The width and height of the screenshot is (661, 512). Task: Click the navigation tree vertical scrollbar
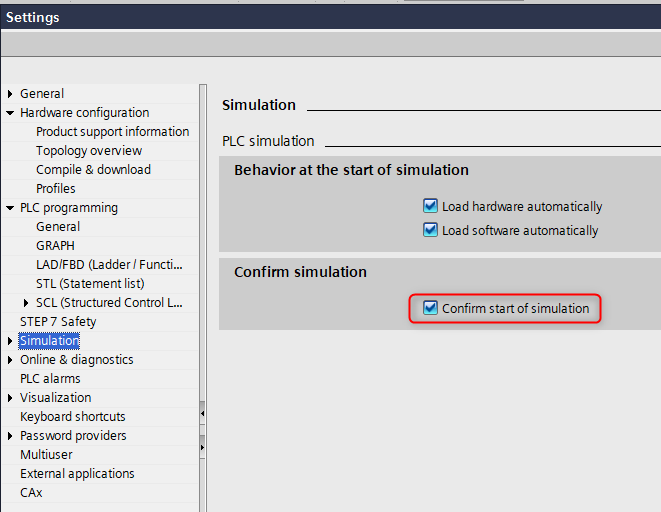[203, 250]
